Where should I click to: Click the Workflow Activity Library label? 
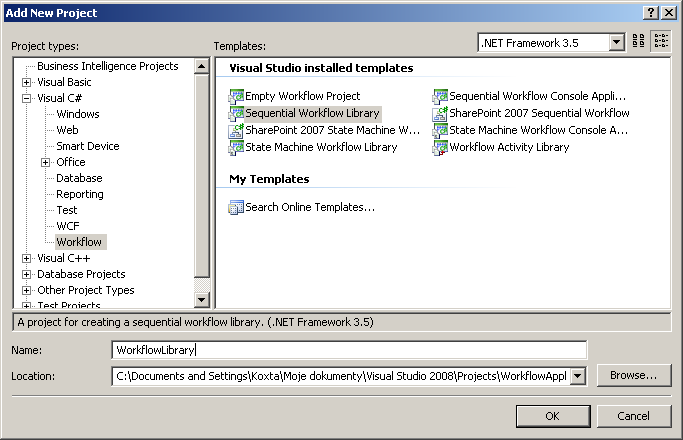(x=509, y=147)
